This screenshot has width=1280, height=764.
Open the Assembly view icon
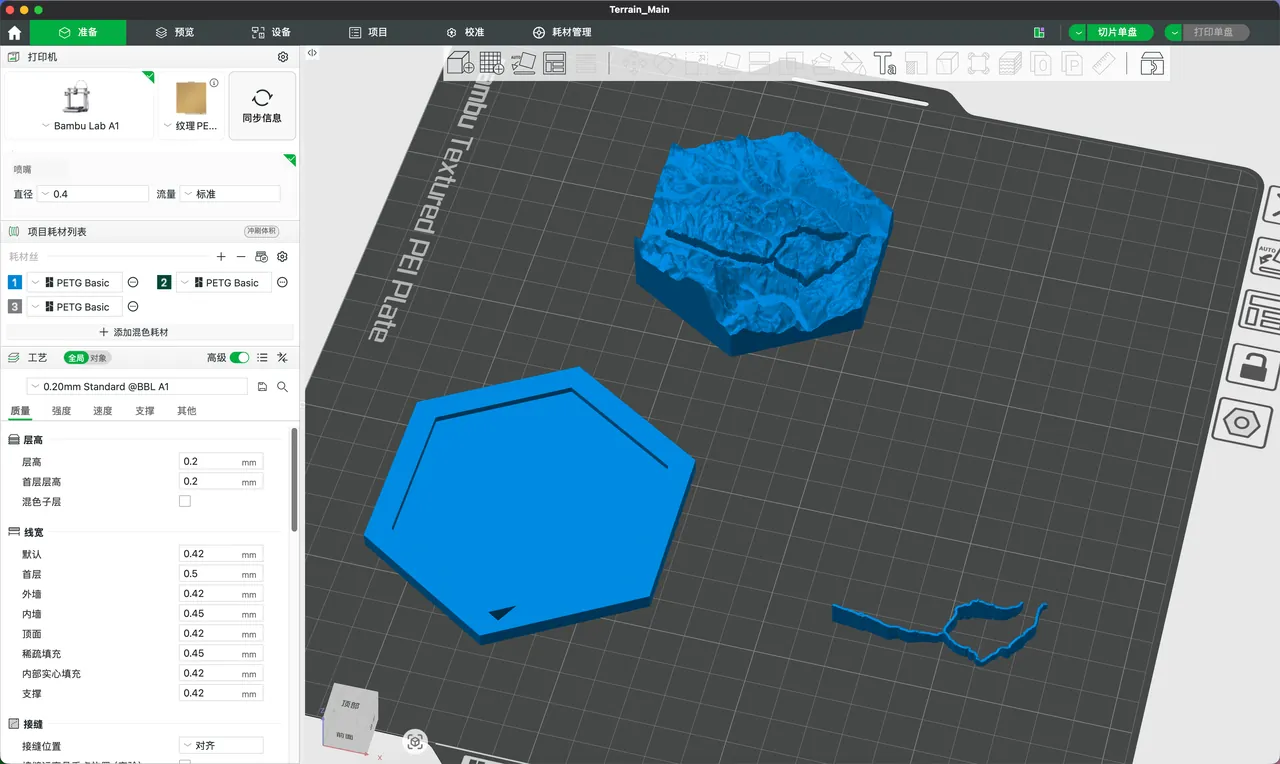(1153, 64)
